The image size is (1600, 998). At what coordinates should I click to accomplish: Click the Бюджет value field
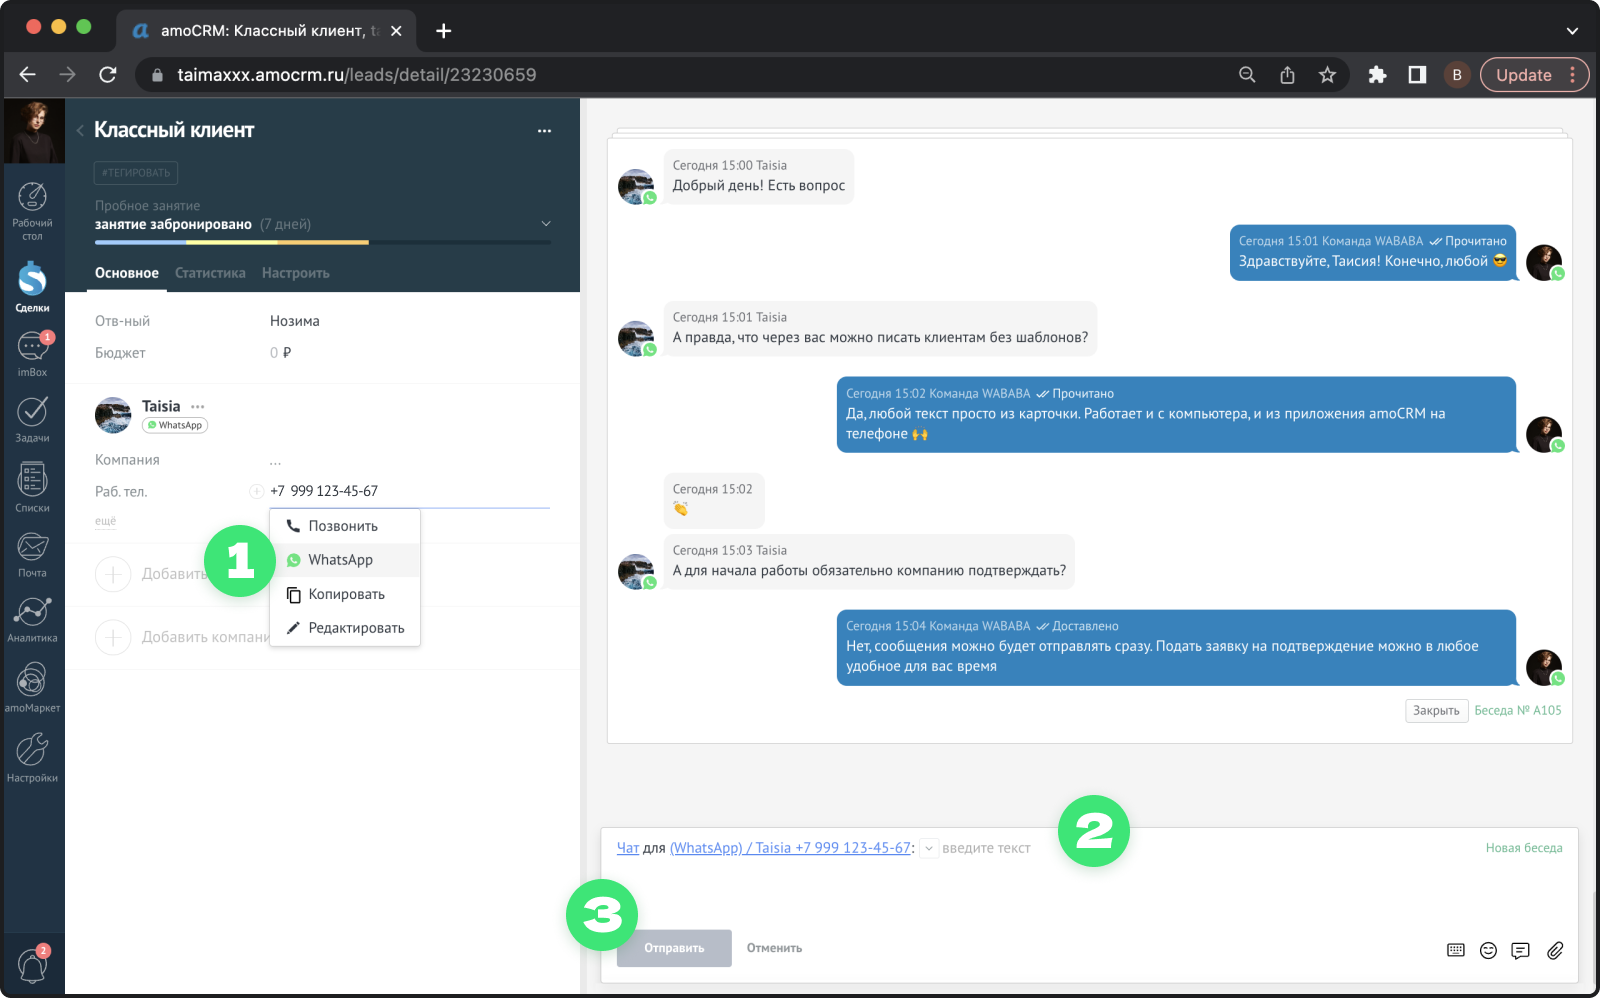point(280,353)
